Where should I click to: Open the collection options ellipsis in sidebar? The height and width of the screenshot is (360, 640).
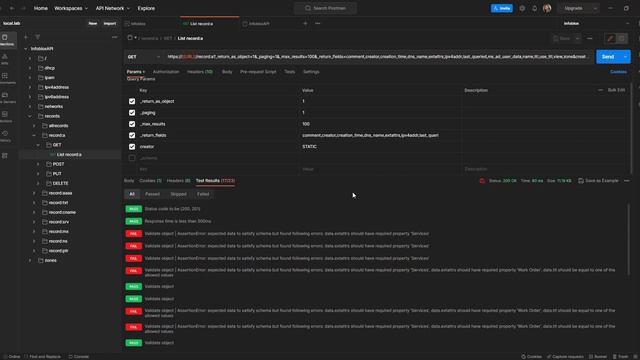pyautogui.click(x=114, y=37)
